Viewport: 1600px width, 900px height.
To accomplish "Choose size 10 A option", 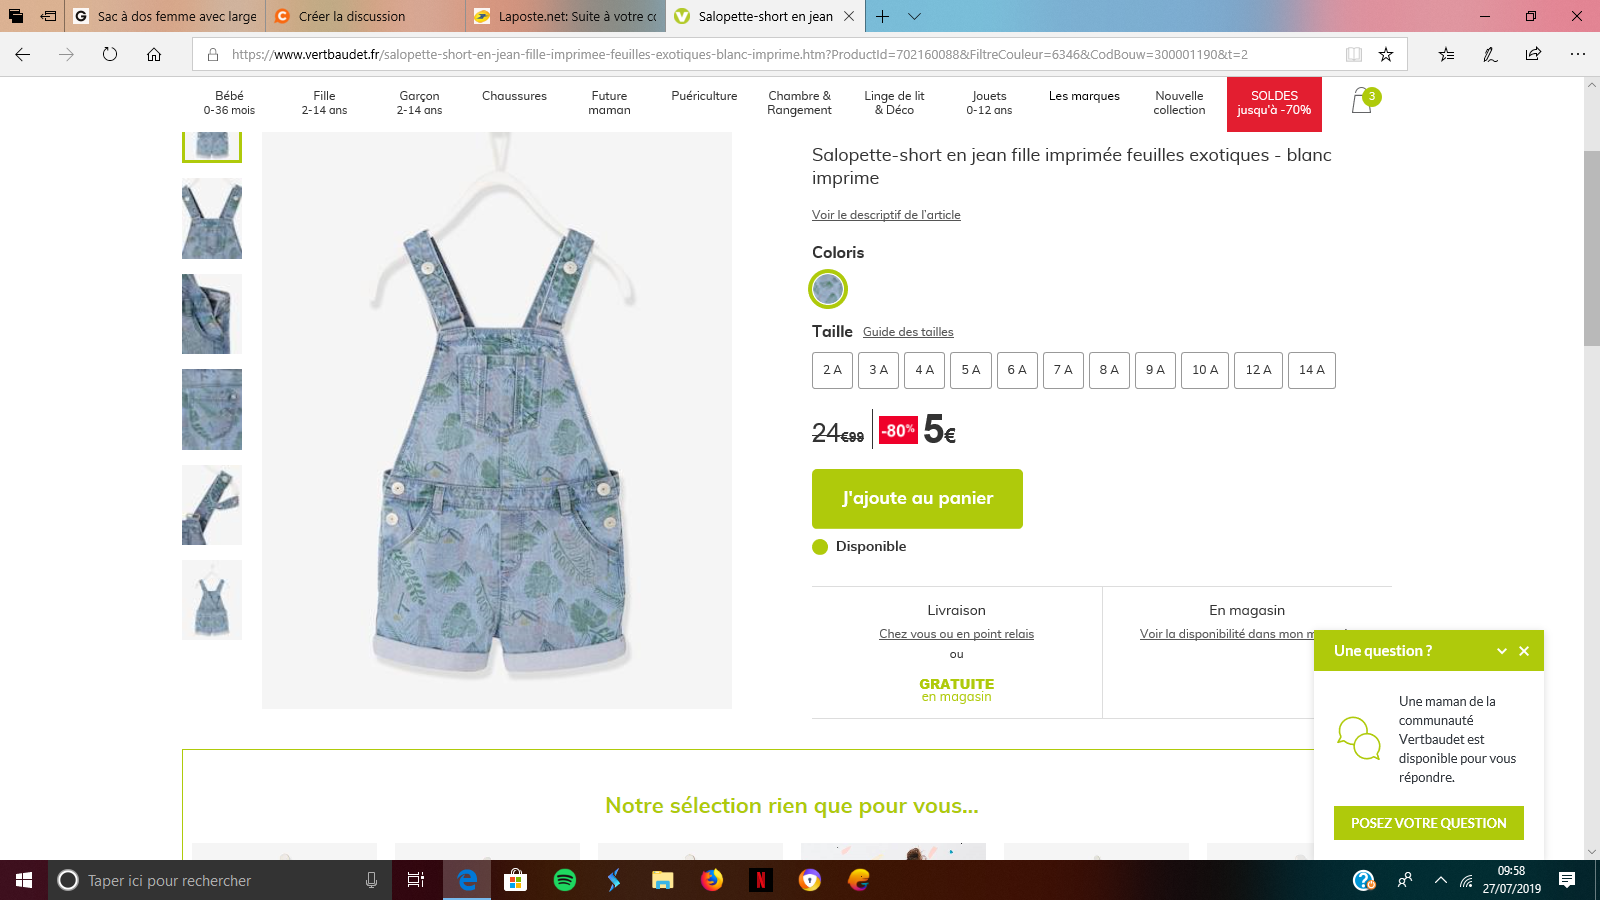I will (1204, 370).
